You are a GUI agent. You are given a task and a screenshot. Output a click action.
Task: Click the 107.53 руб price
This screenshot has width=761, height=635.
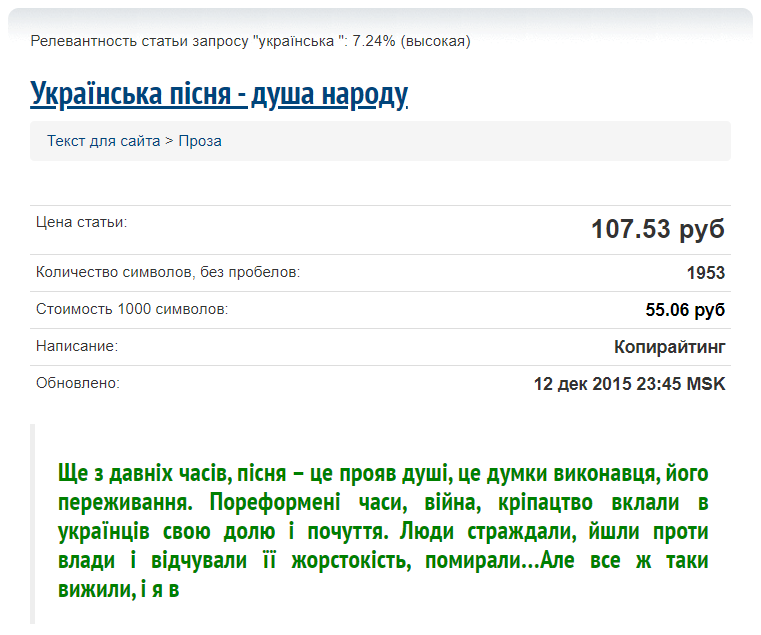point(657,229)
